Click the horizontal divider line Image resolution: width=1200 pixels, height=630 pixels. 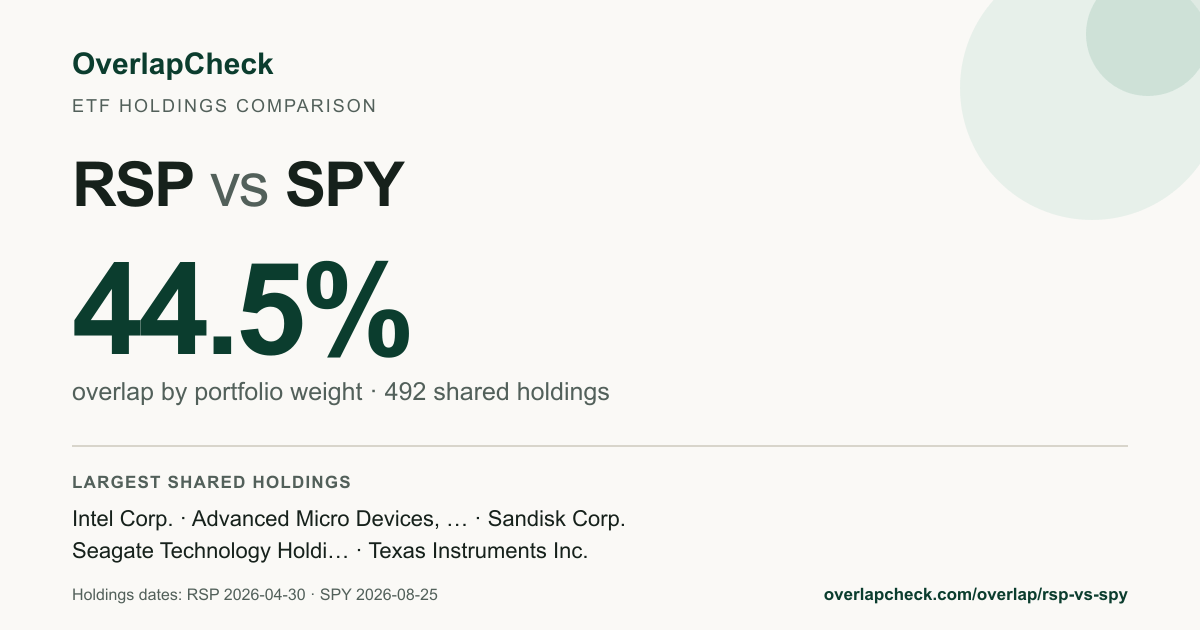tap(600, 445)
